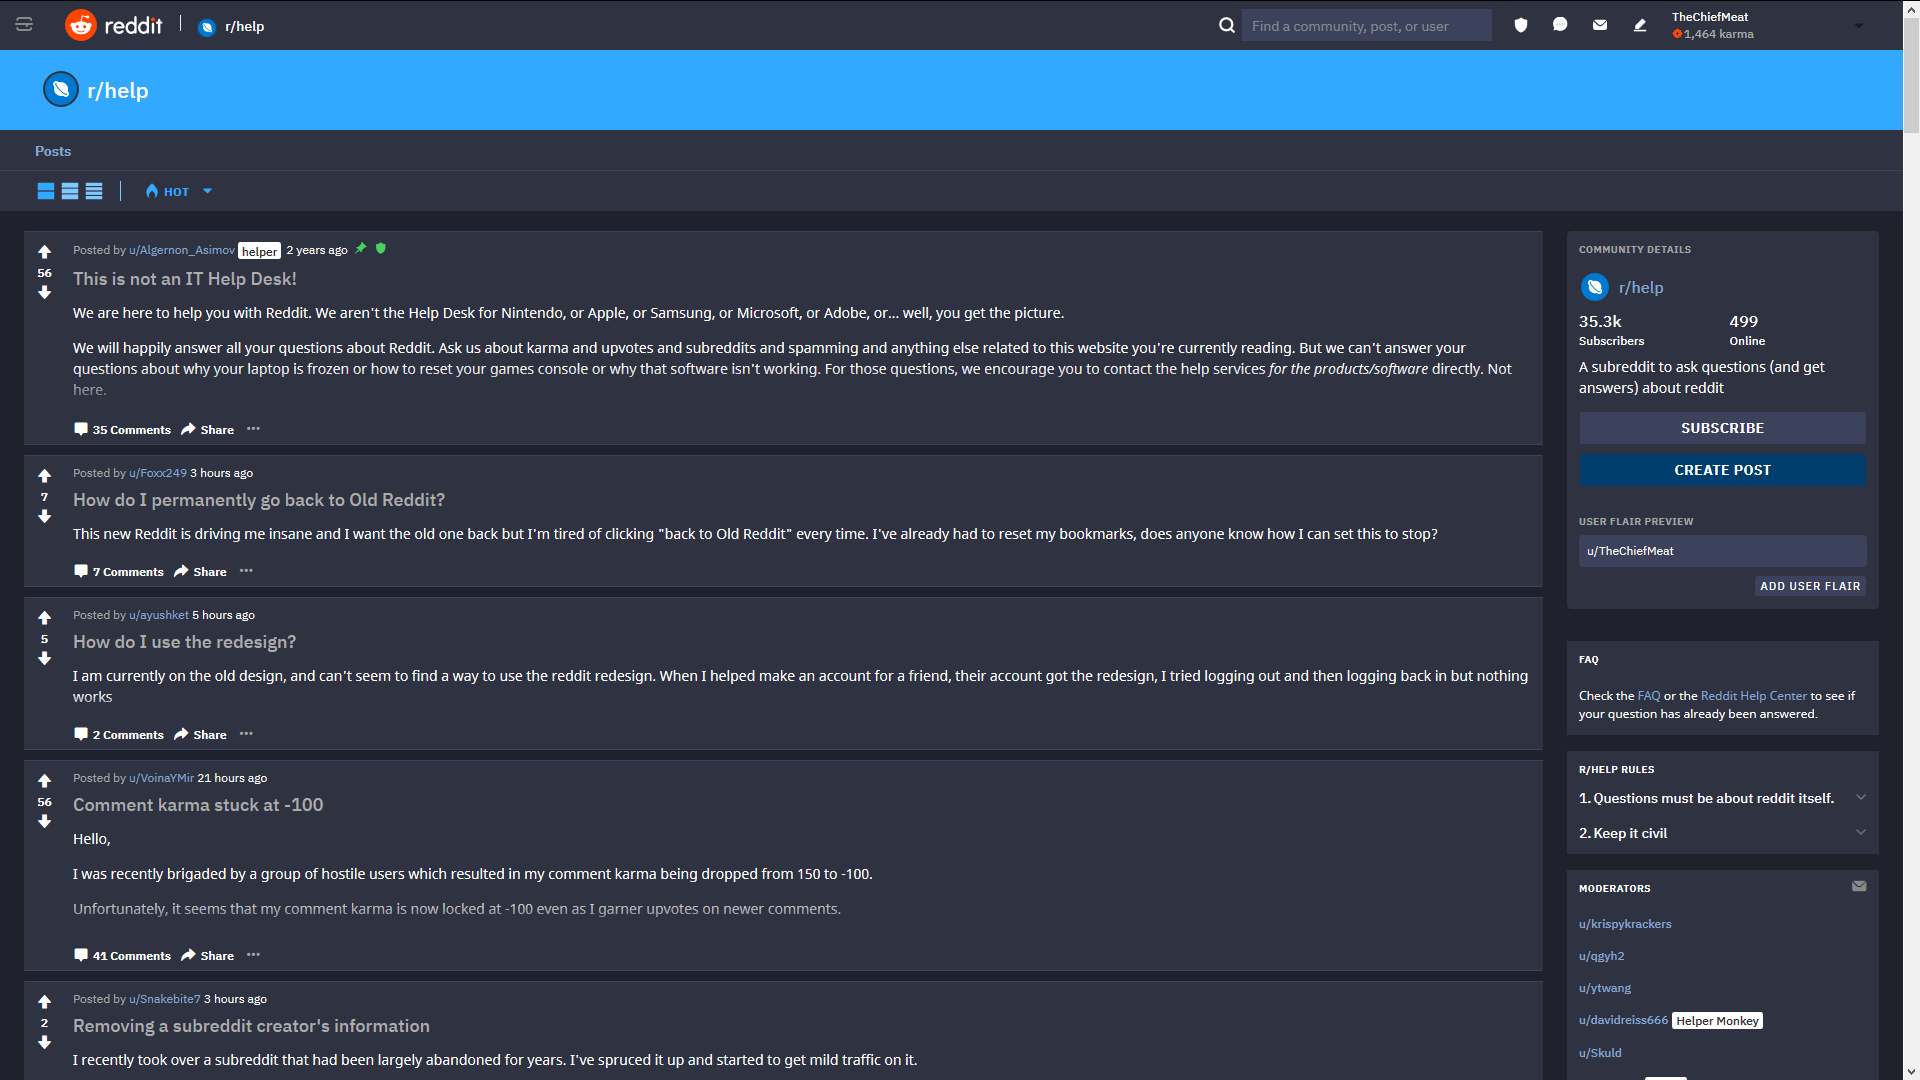Viewport: 1920px width, 1080px height.
Task: Click the CREATE POST button
Action: (x=1722, y=470)
